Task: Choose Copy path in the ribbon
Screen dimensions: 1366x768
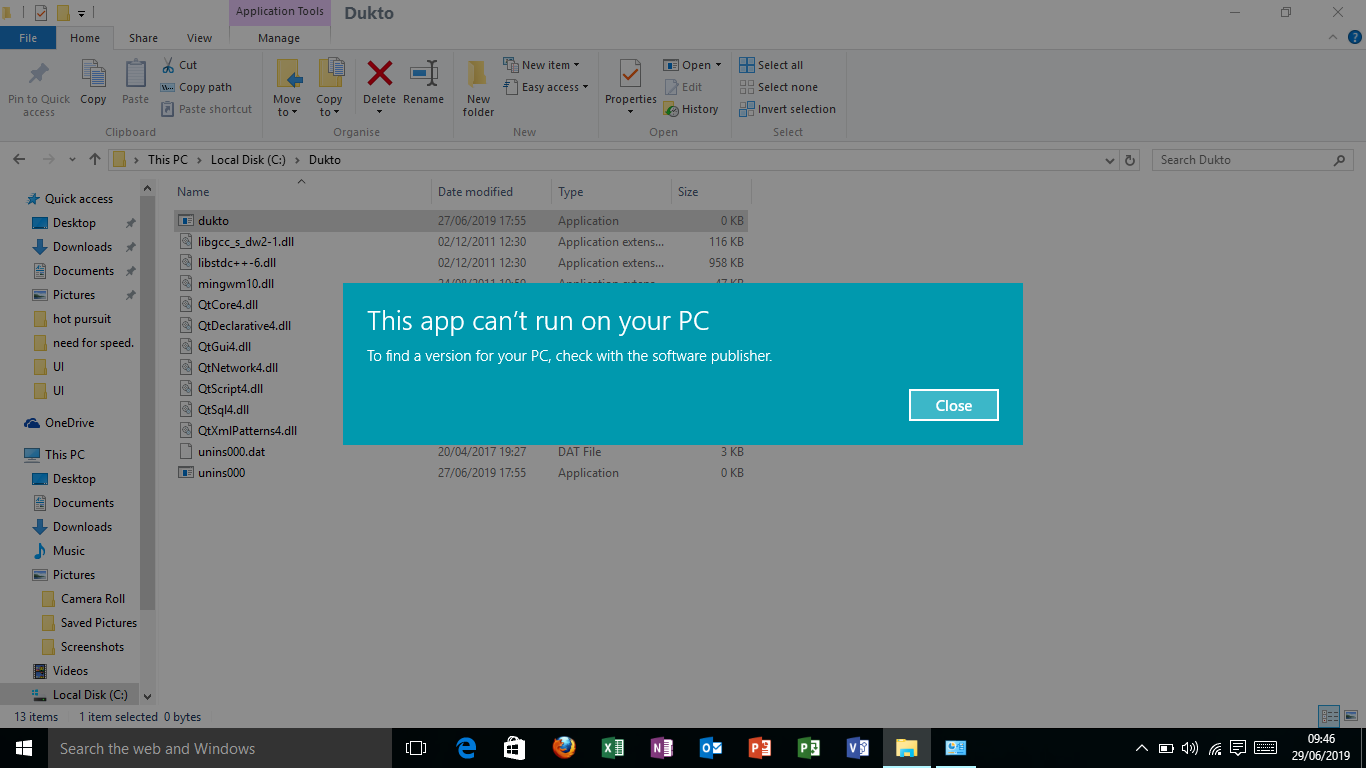Action: (x=196, y=87)
